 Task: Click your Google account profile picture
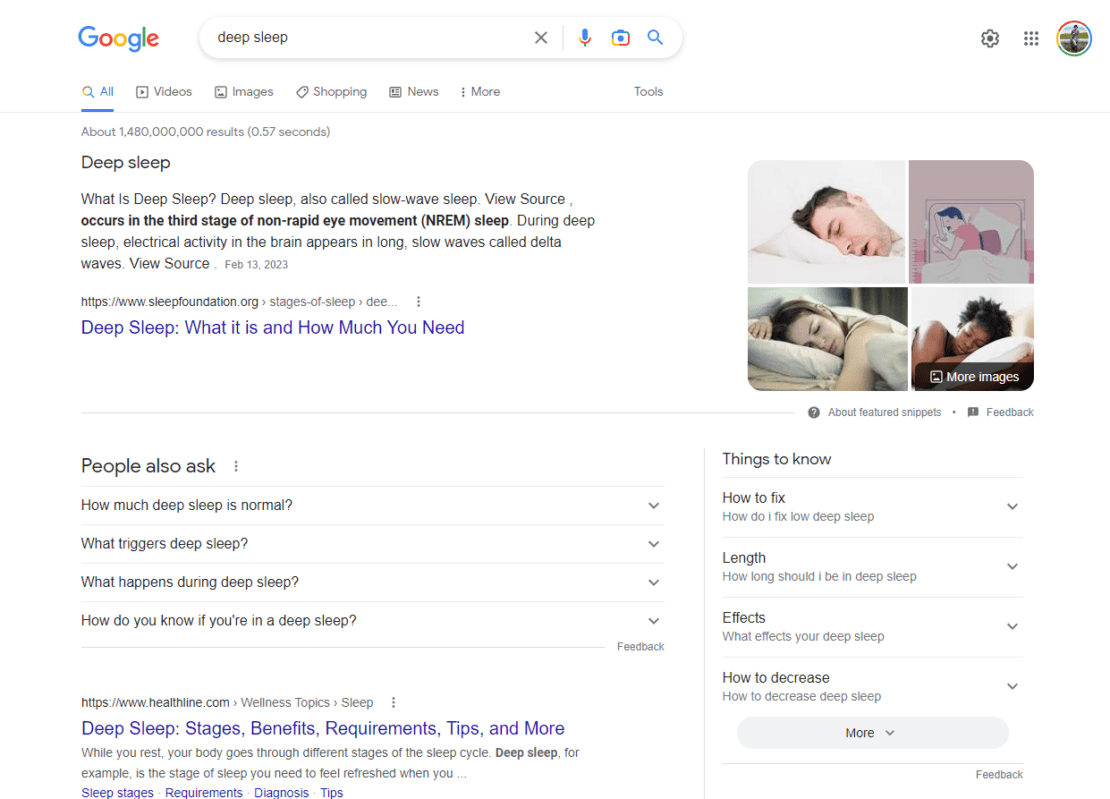[x=1074, y=37]
